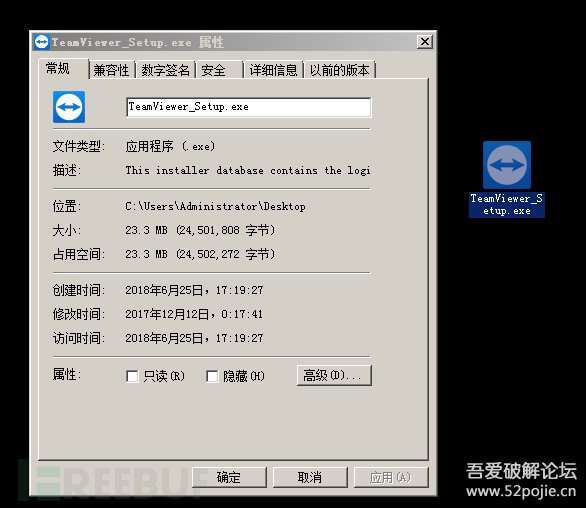Close the properties dialog with the X button

(425, 41)
